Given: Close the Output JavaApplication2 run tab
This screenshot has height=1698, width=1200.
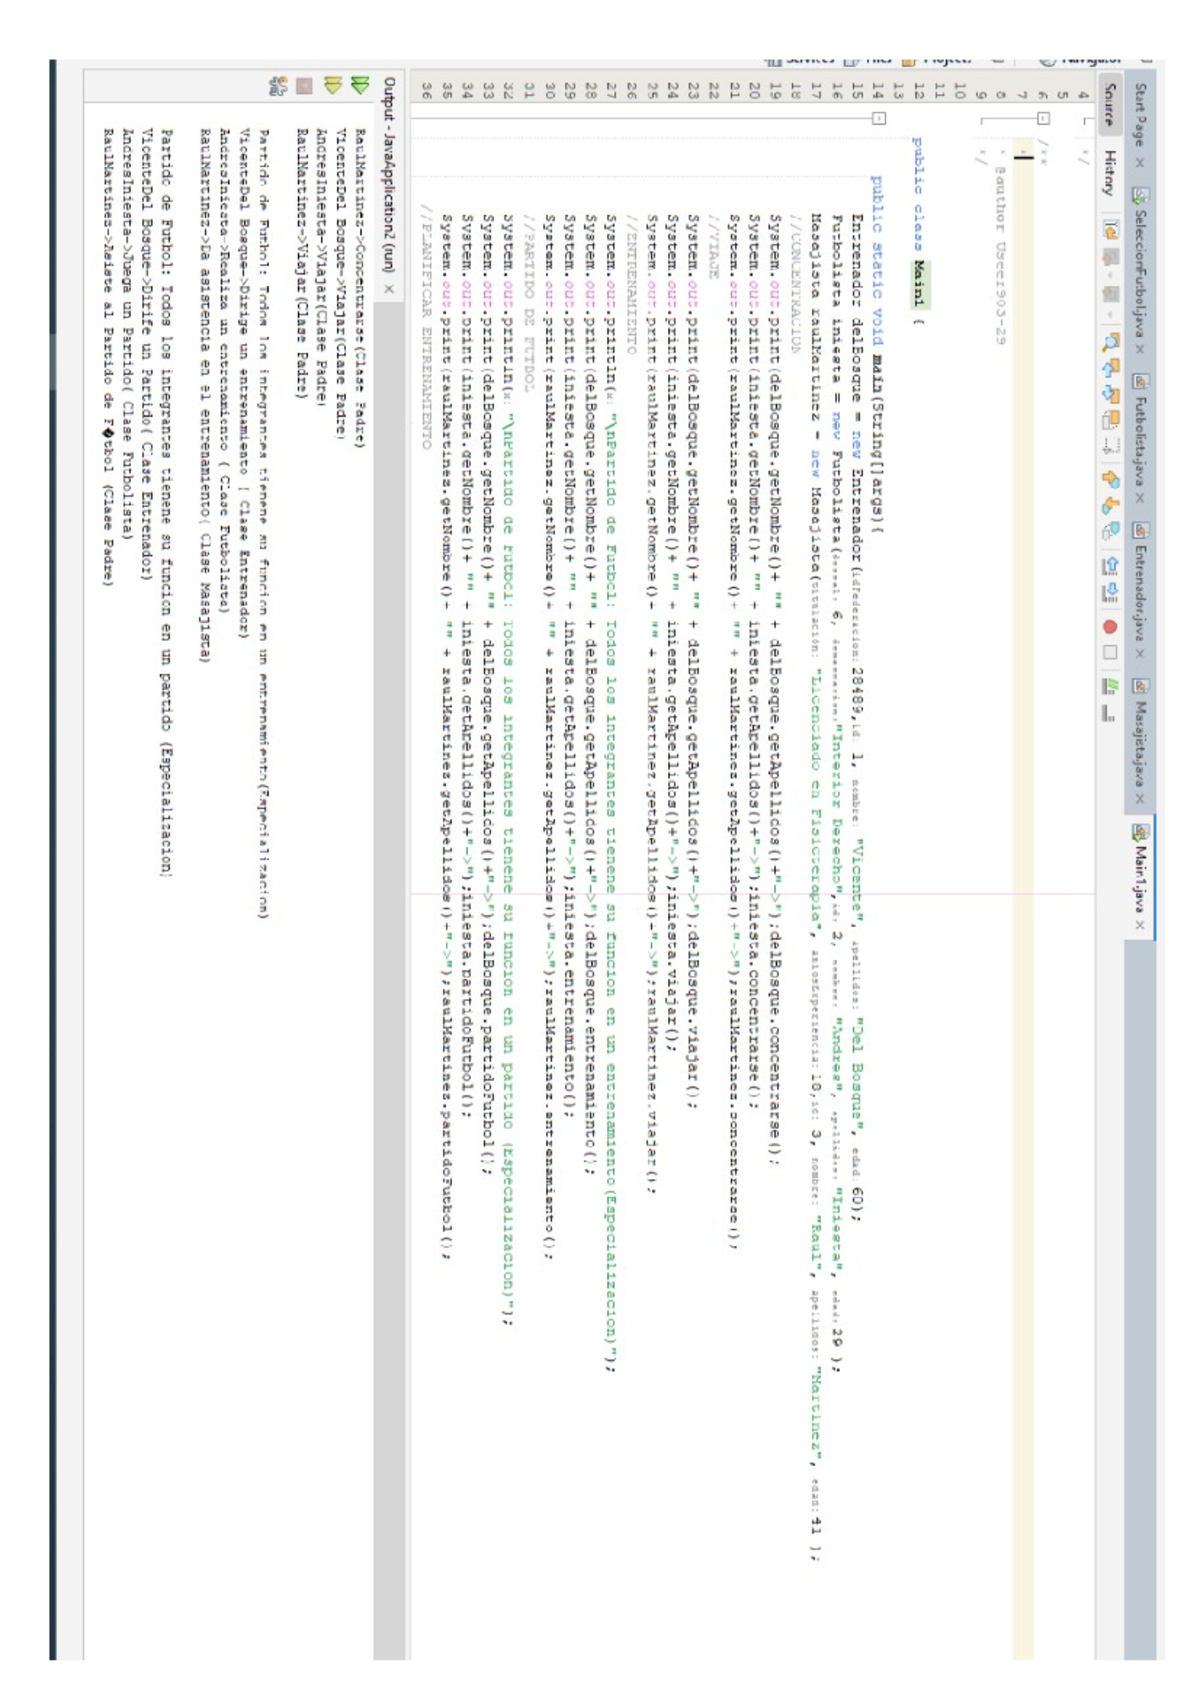Looking at the screenshot, I should [x=389, y=289].
